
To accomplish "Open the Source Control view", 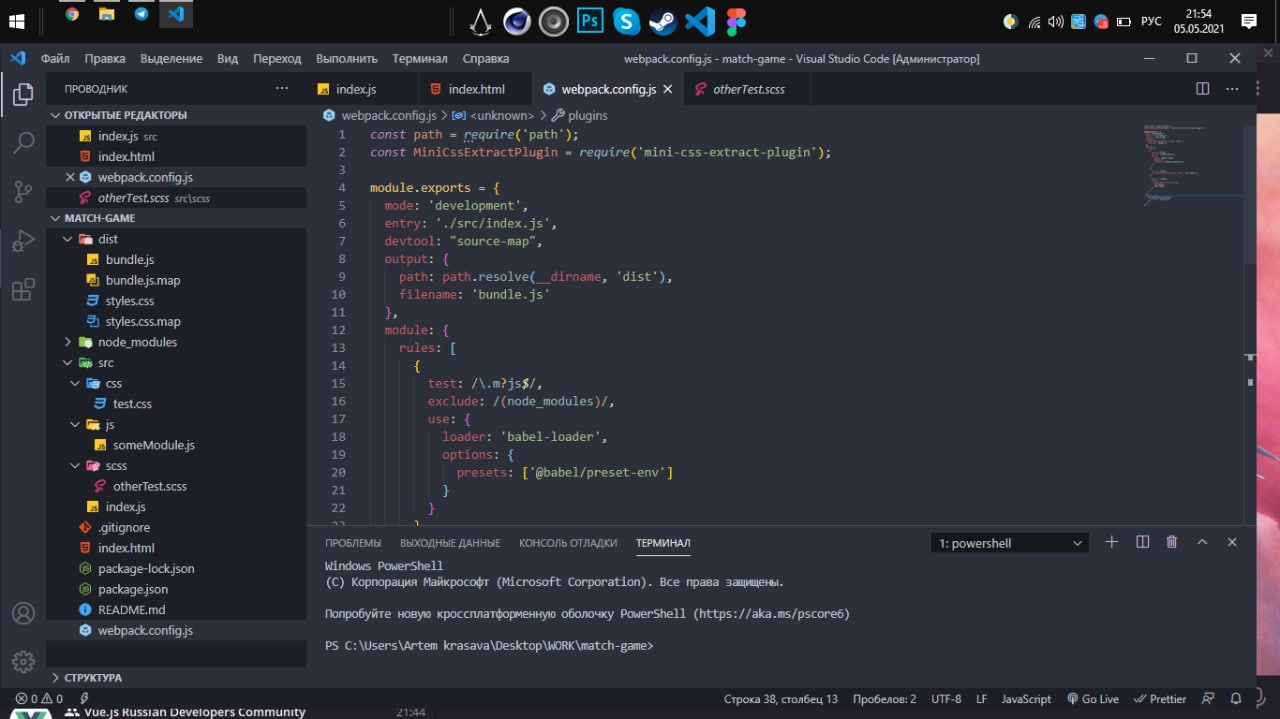I will click(23, 192).
